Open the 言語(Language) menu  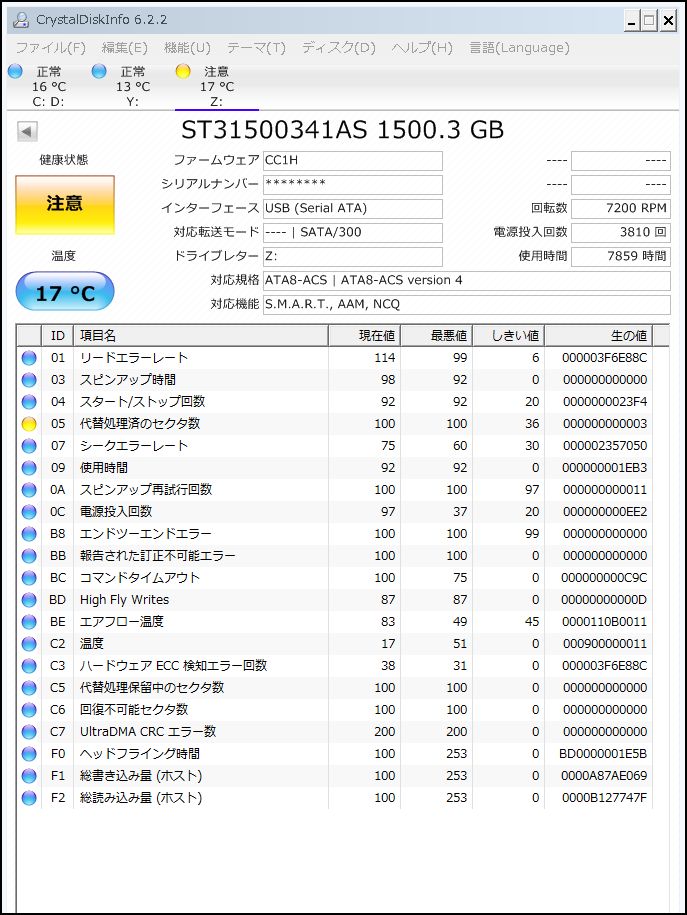coord(519,48)
